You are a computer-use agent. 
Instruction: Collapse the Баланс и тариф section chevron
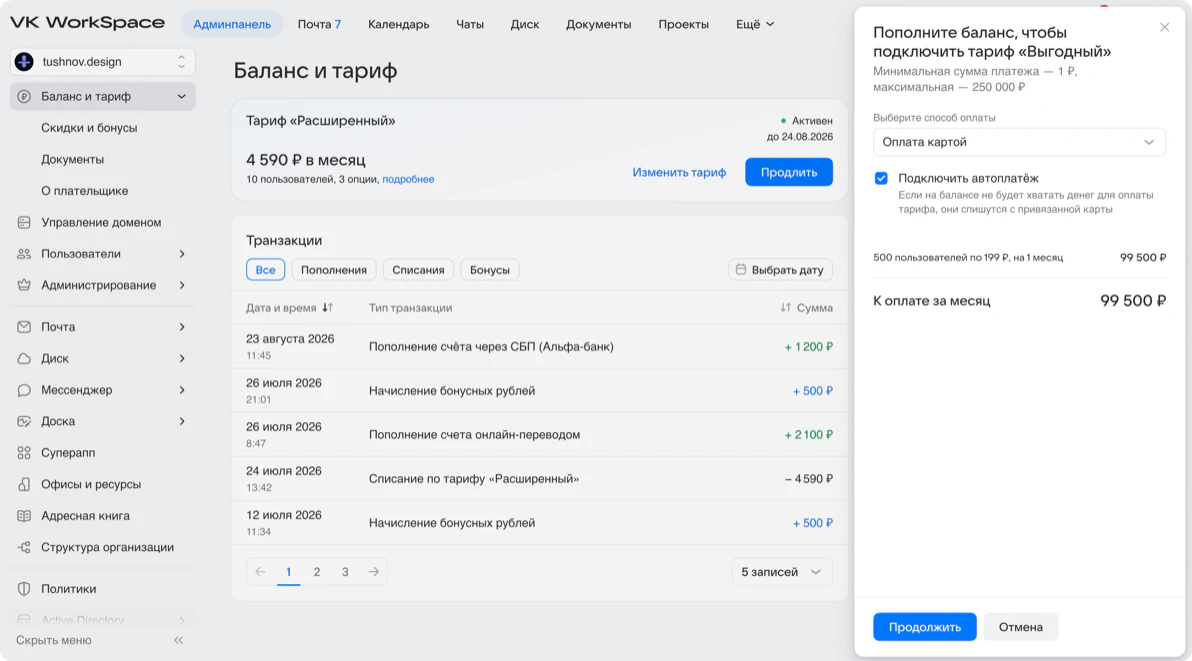point(182,96)
